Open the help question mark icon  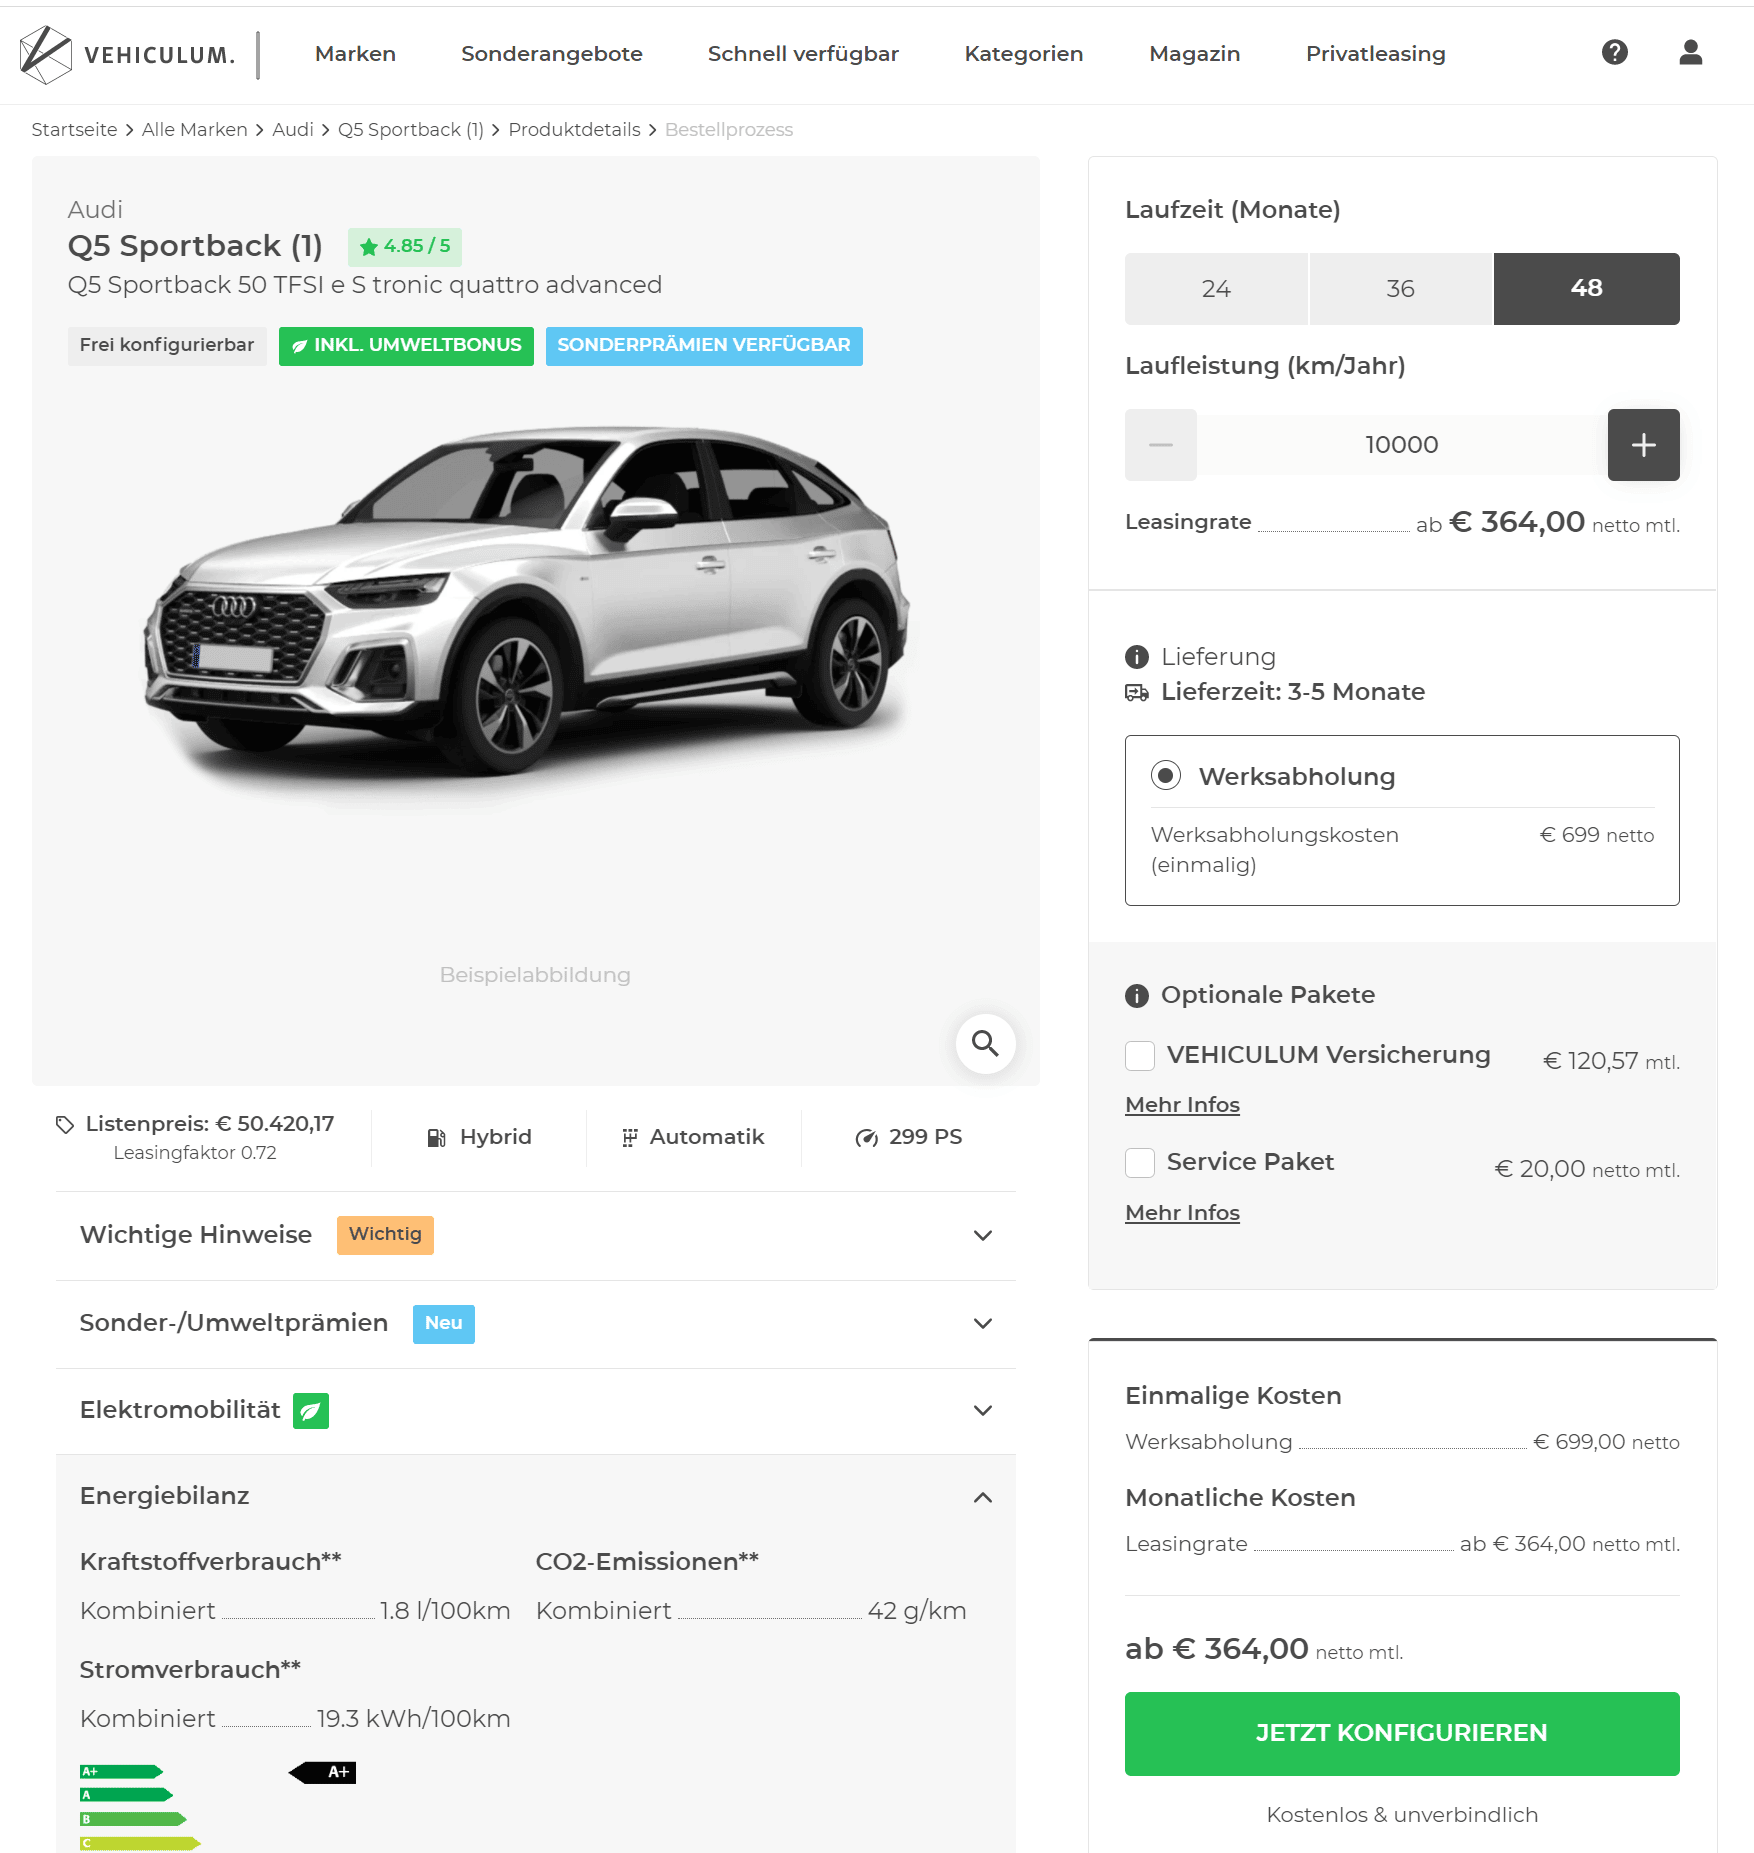(x=1614, y=52)
